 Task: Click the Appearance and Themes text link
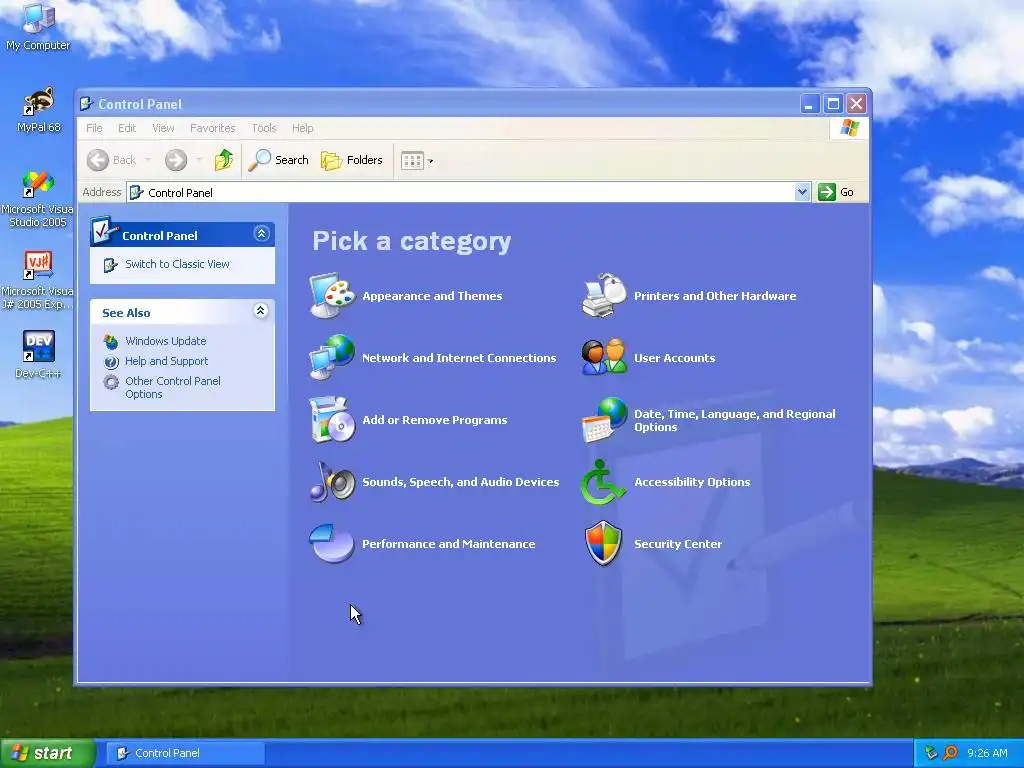(432, 296)
